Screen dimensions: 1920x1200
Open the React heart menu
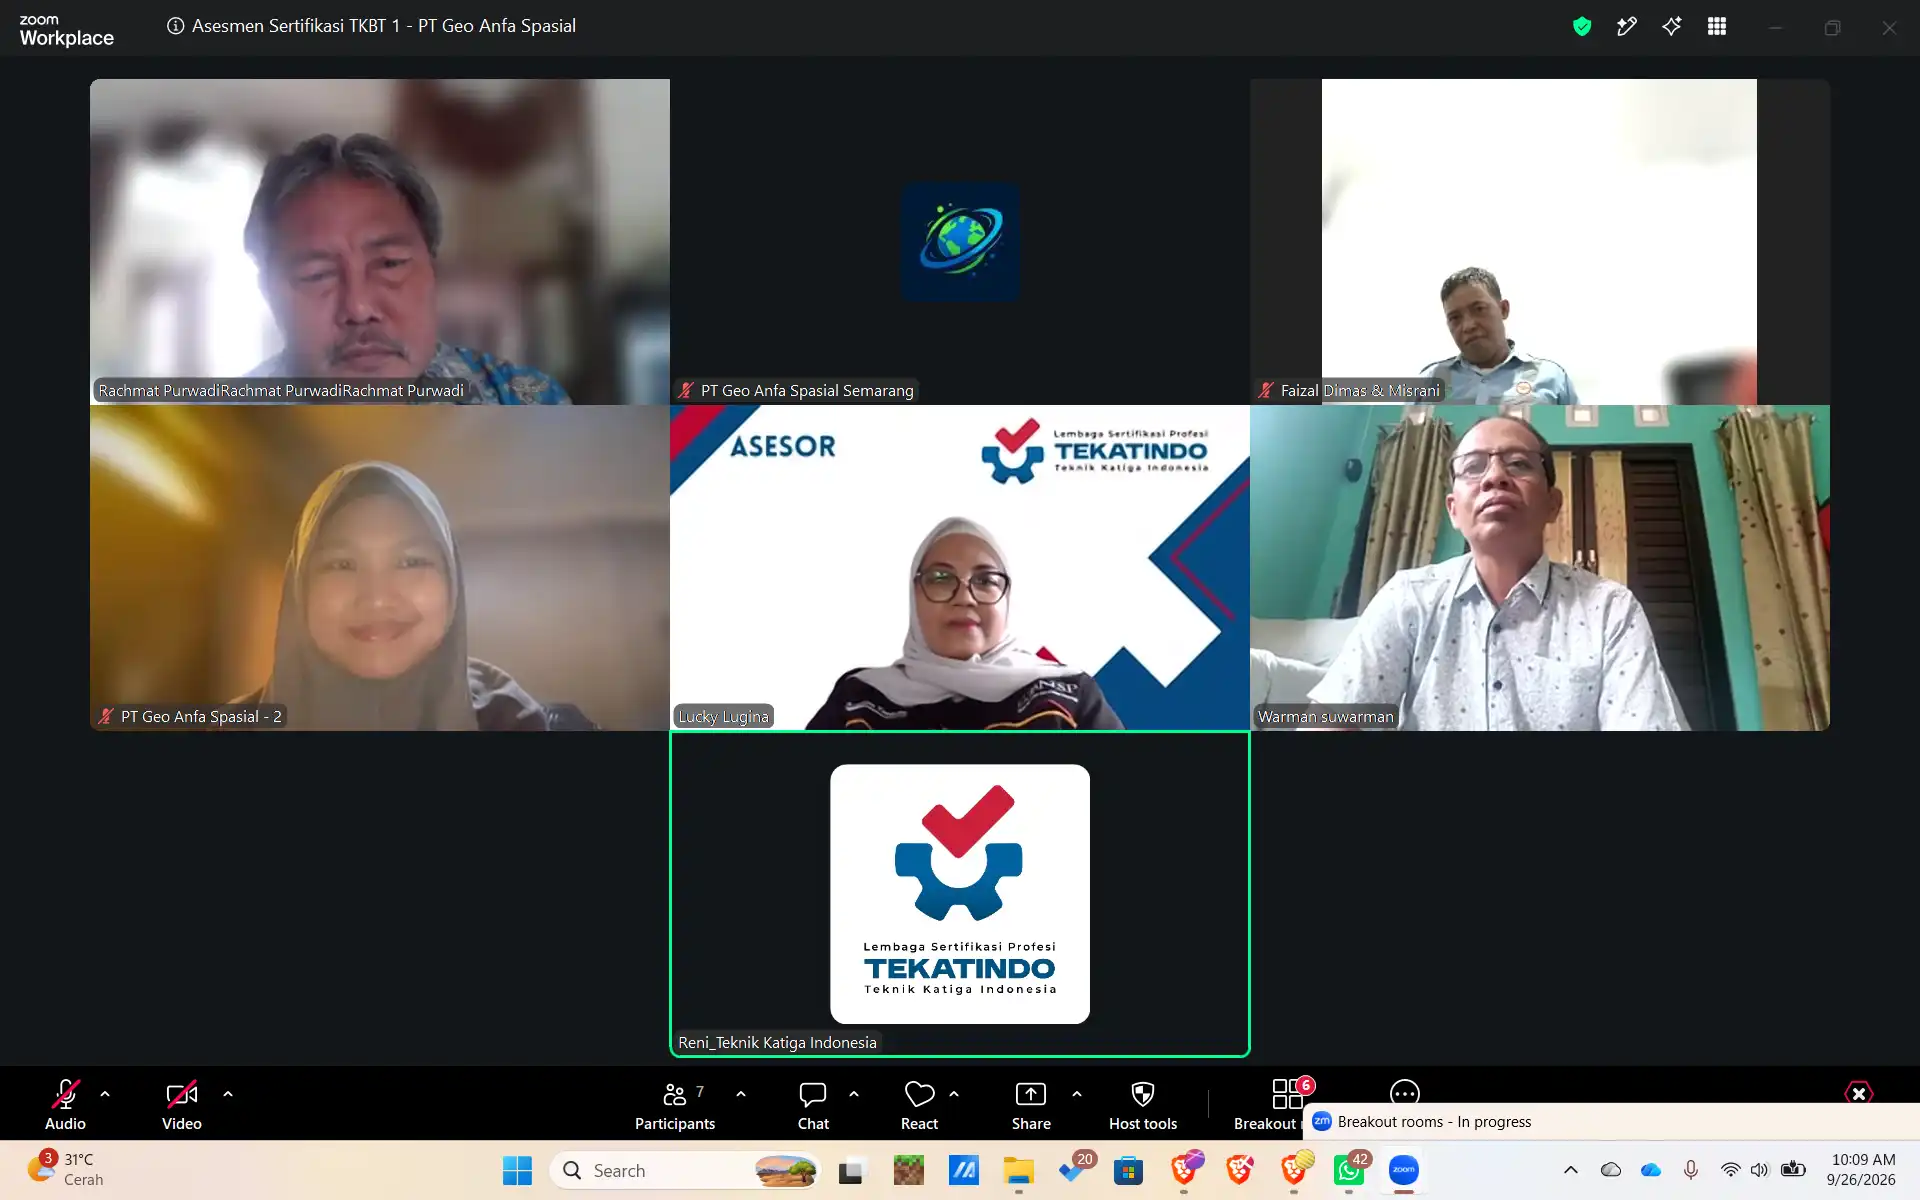(x=919, y=1104)
